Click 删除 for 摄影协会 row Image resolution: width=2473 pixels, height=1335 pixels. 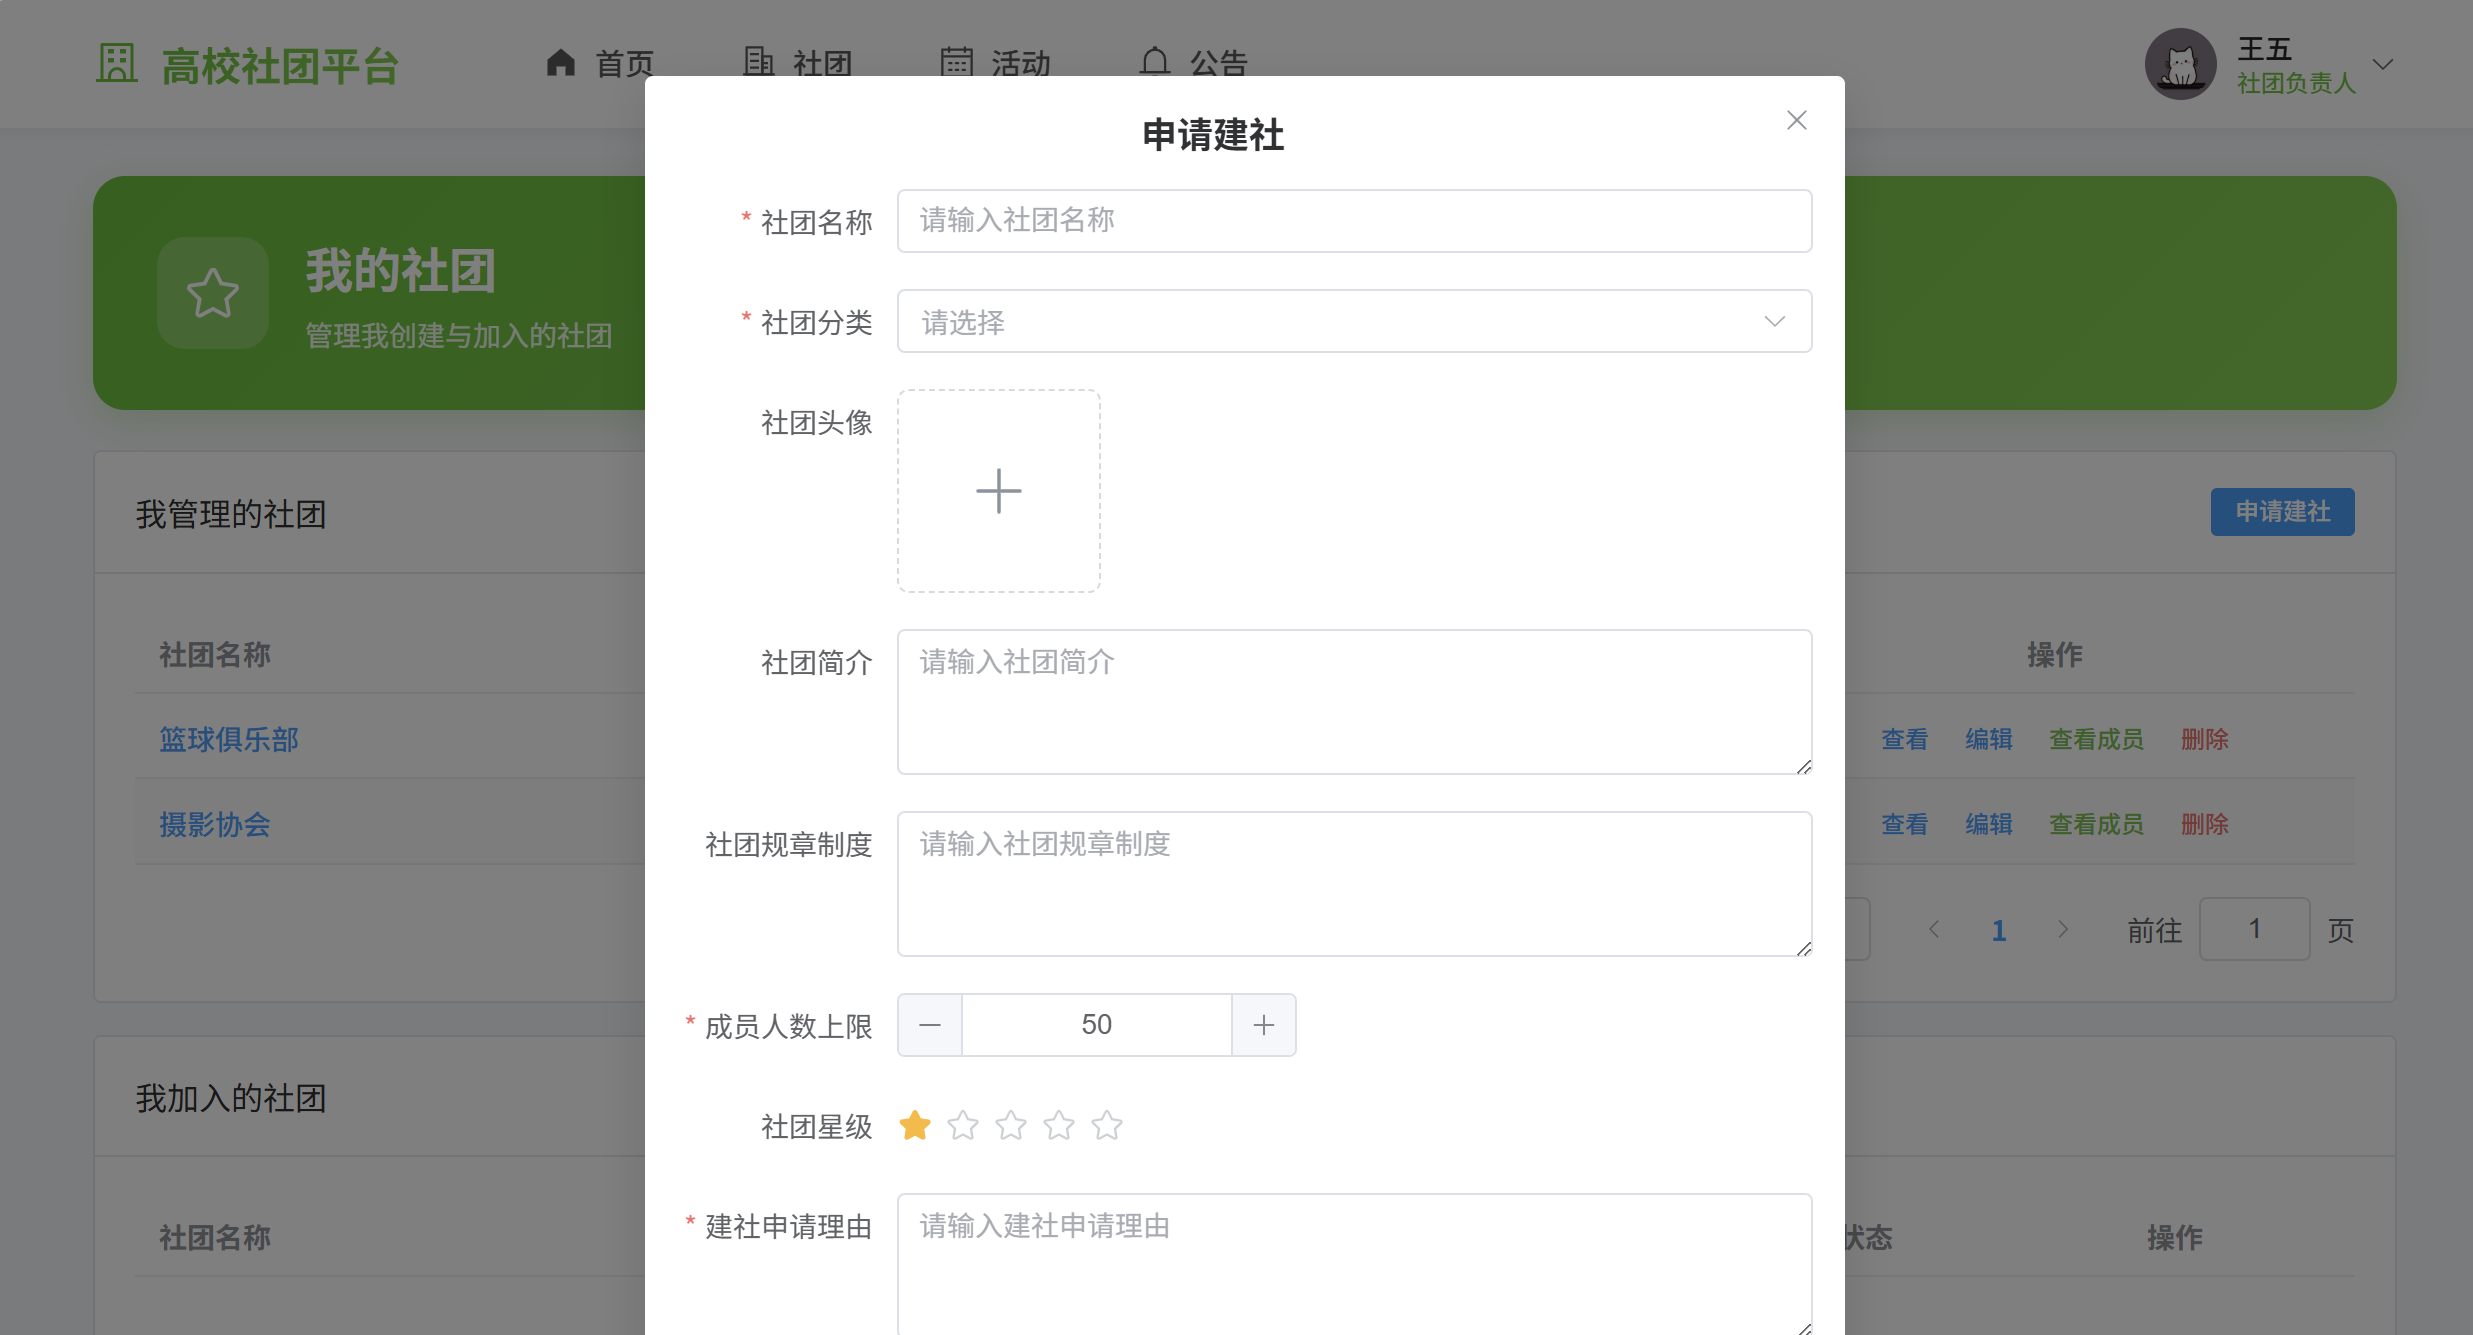(x=2204, y=824)
